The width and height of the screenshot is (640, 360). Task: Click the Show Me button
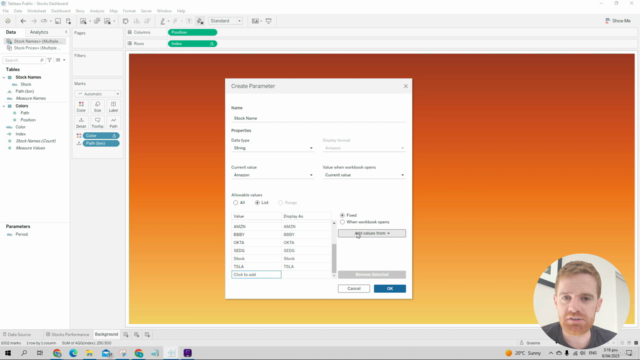pos(618,21)
